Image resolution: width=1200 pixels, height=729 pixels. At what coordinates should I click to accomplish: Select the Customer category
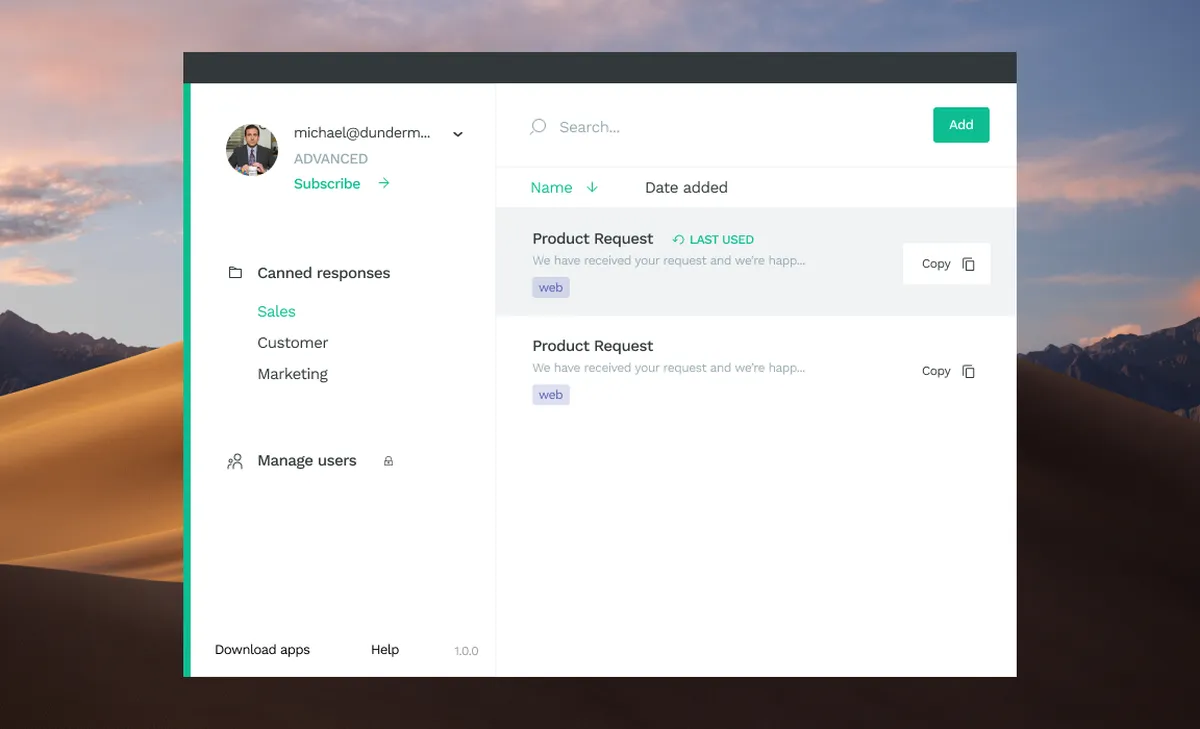point(292,343)
